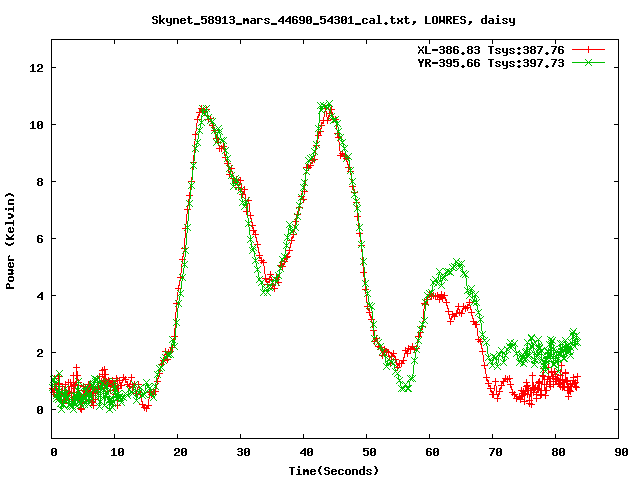Click the y-axis tick label 4

tap(40, 296)
